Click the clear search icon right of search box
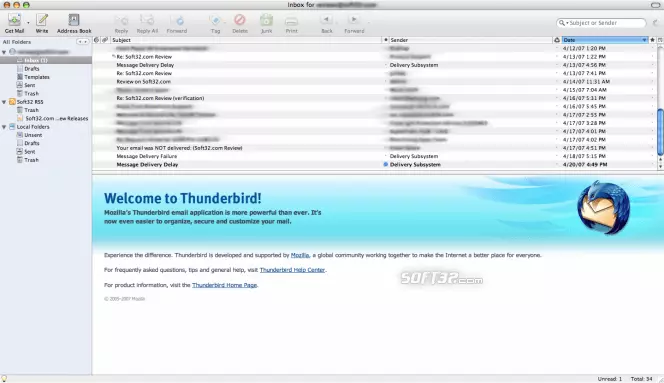Image resolution: width=664 pixels, height=383 pixels. [655, 23]
